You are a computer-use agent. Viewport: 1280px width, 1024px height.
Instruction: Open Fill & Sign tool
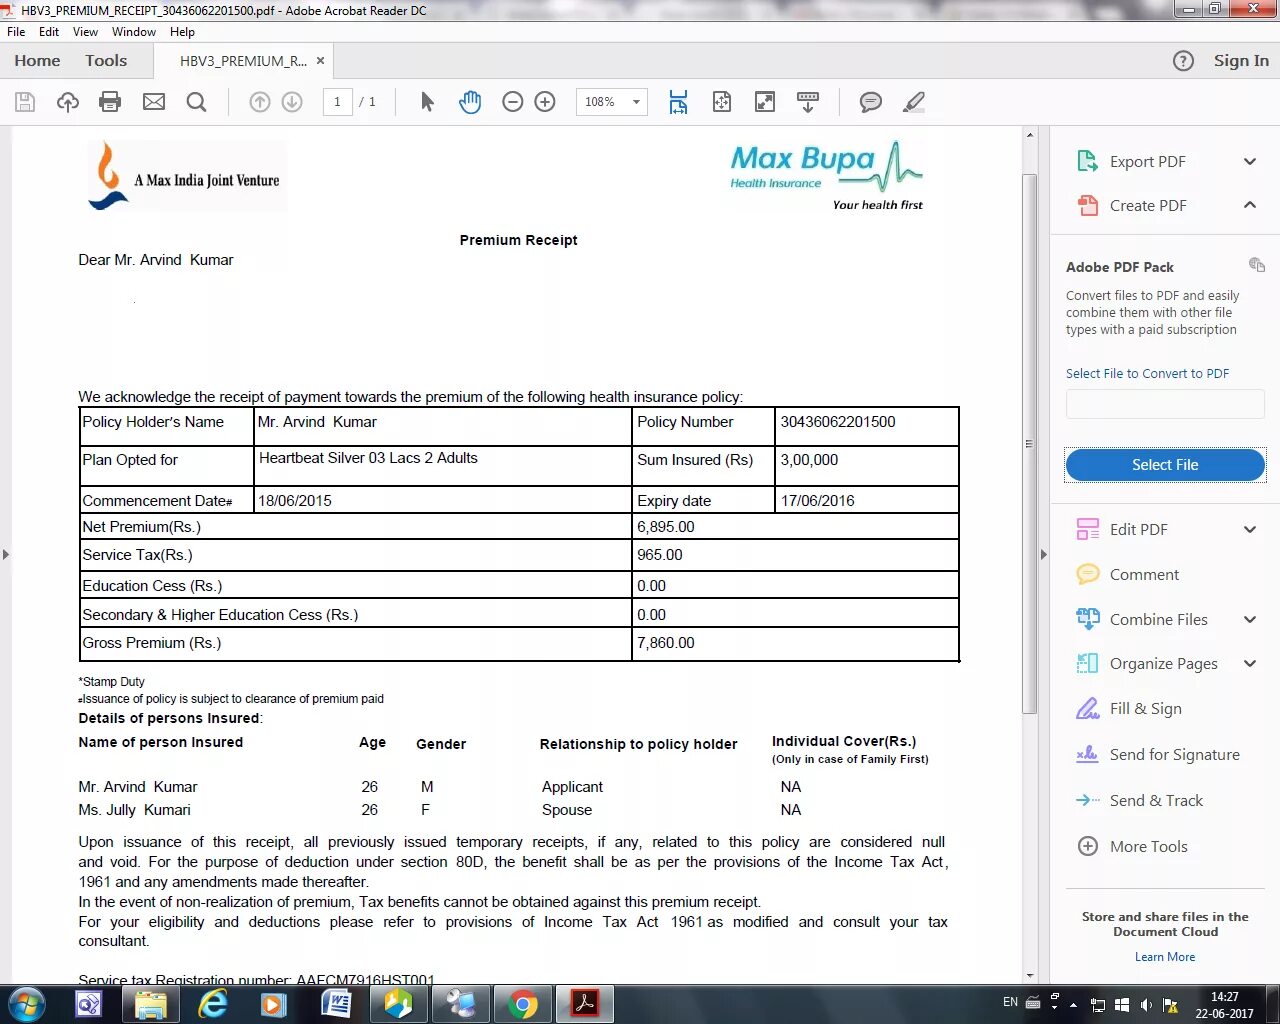[1146, 708]
